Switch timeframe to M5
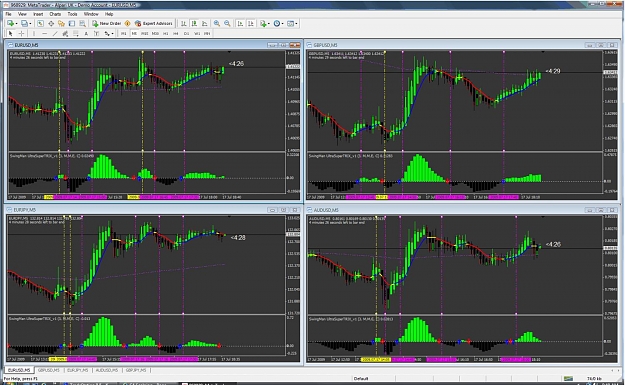Screen dimensions: 625x385 134,33
